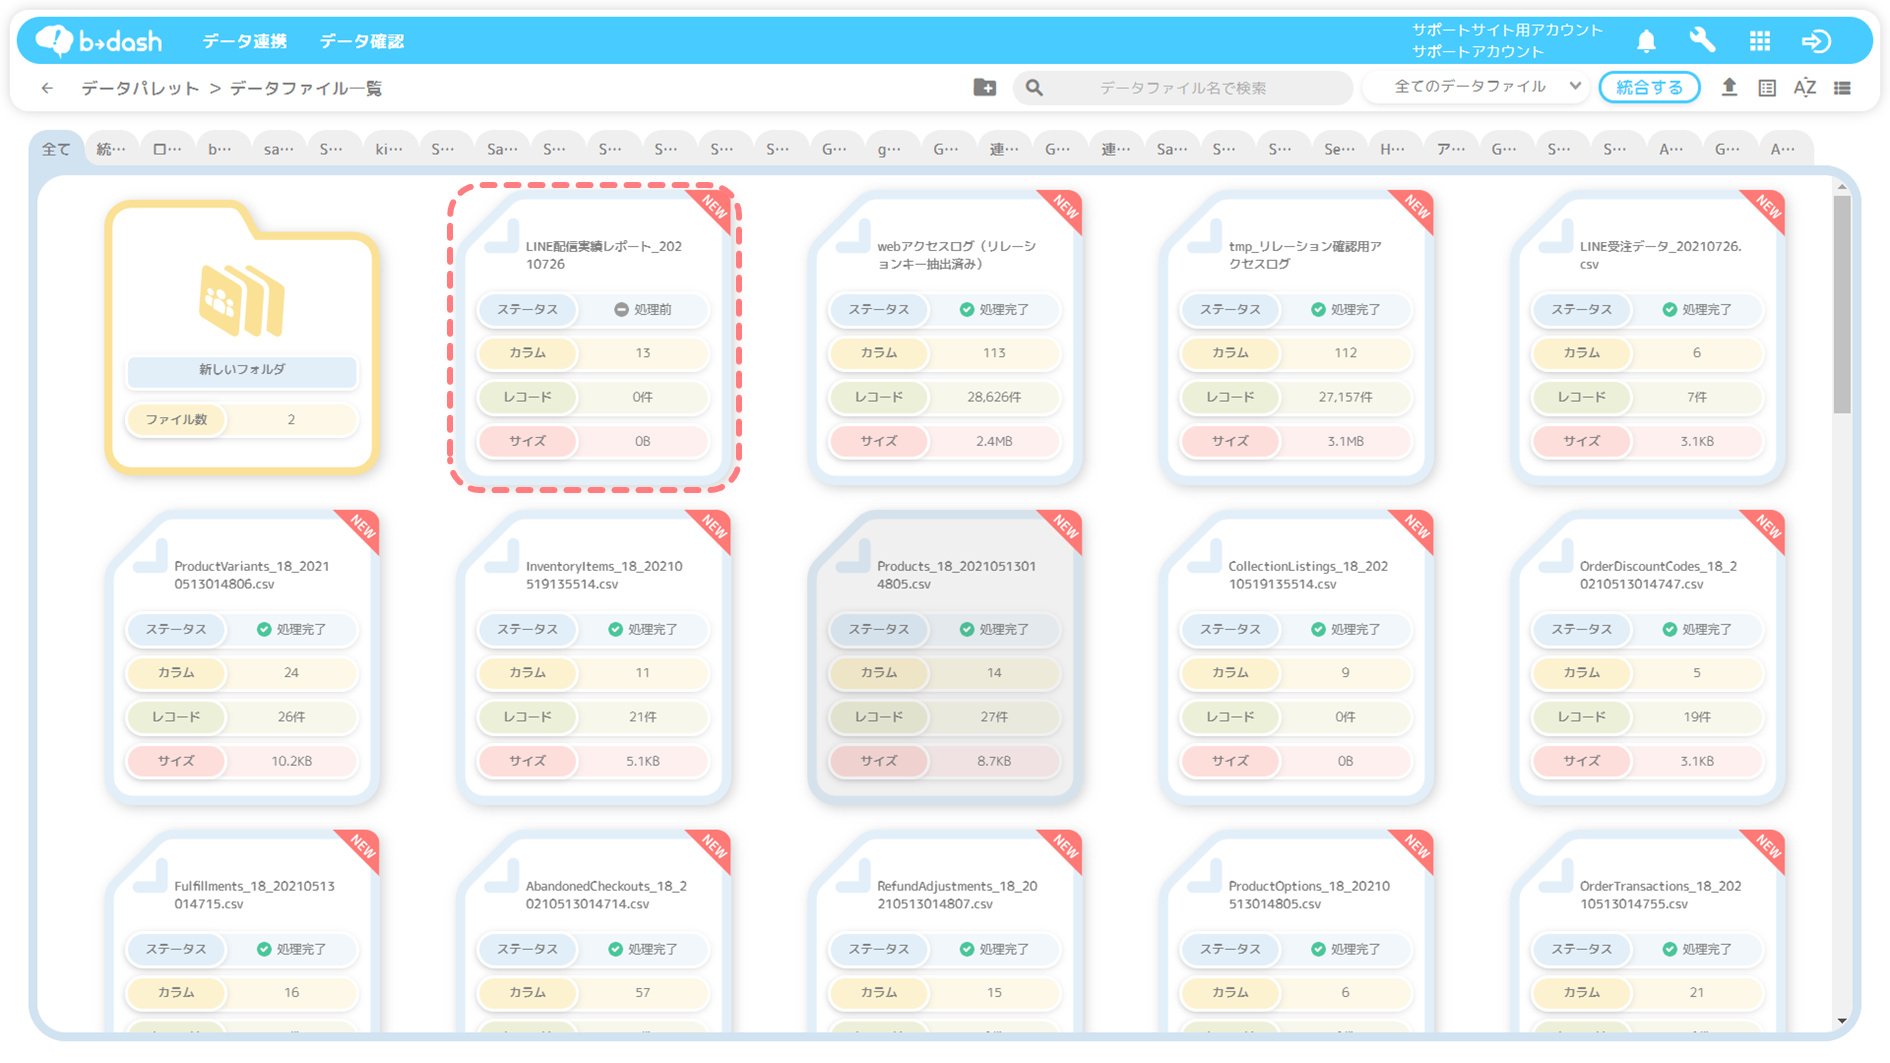Open ProductOptions_18 csv card
Viewport: 1890px width, 1063px height.
[1297, 931]
